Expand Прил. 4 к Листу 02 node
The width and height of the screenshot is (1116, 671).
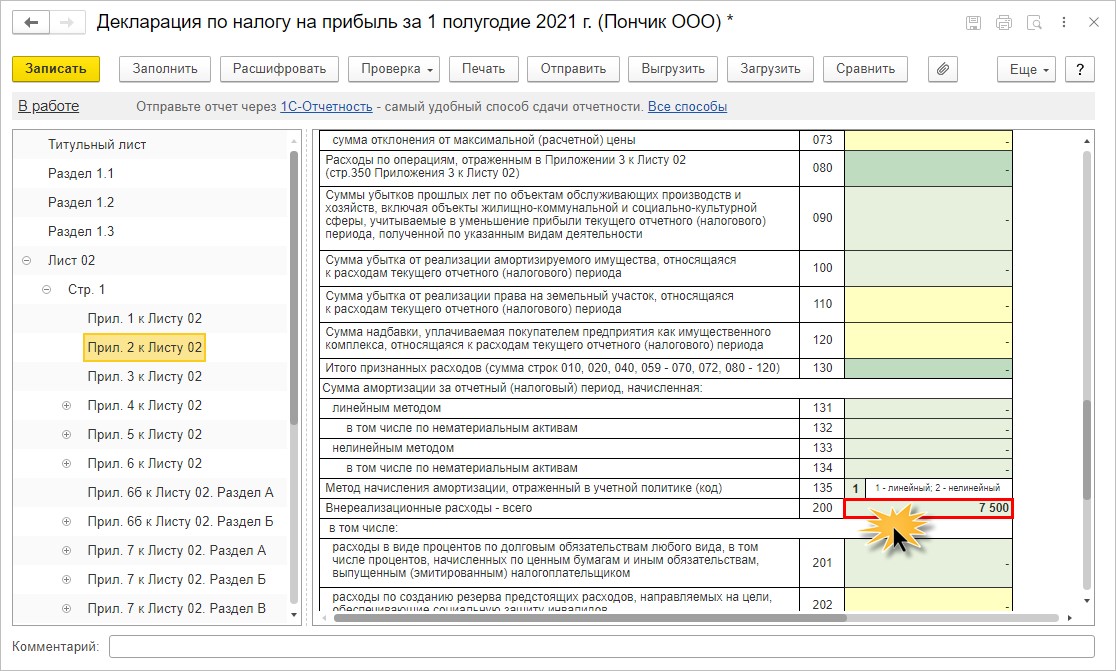[x=66, y=406]
